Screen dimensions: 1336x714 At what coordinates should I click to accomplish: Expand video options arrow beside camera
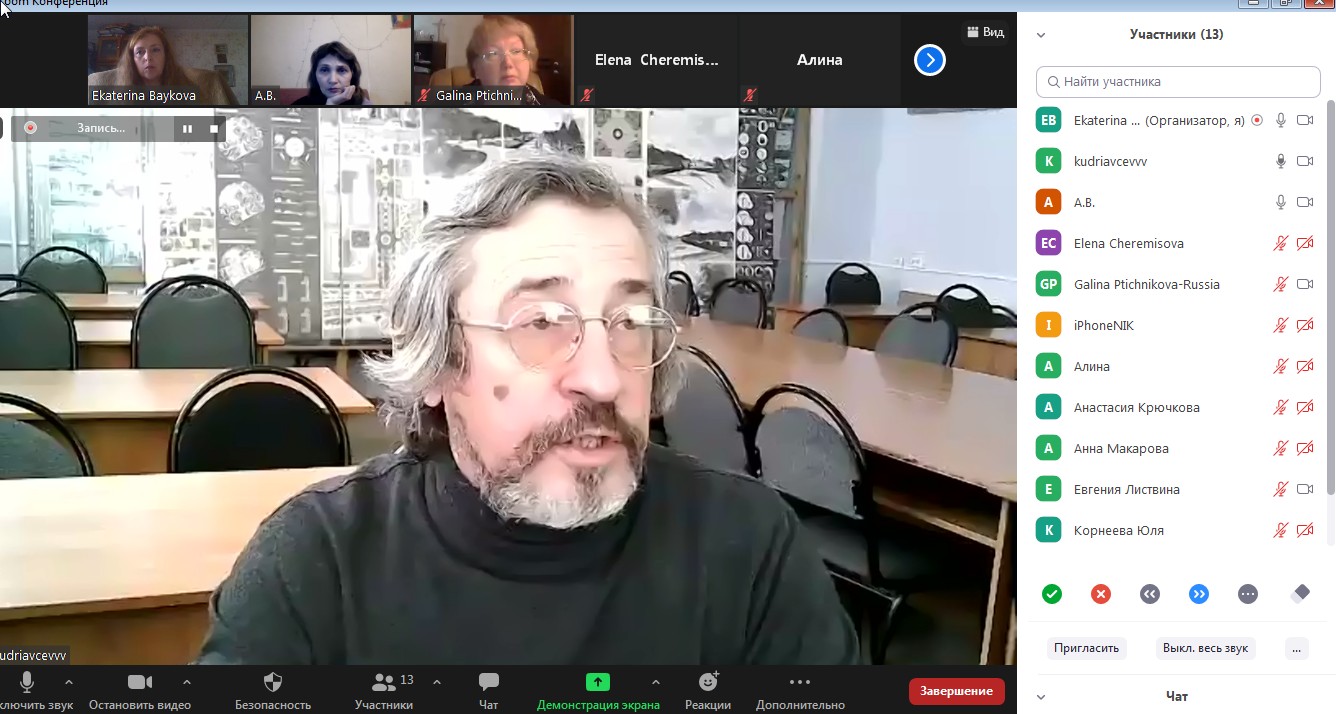click(x=187, y=682)
